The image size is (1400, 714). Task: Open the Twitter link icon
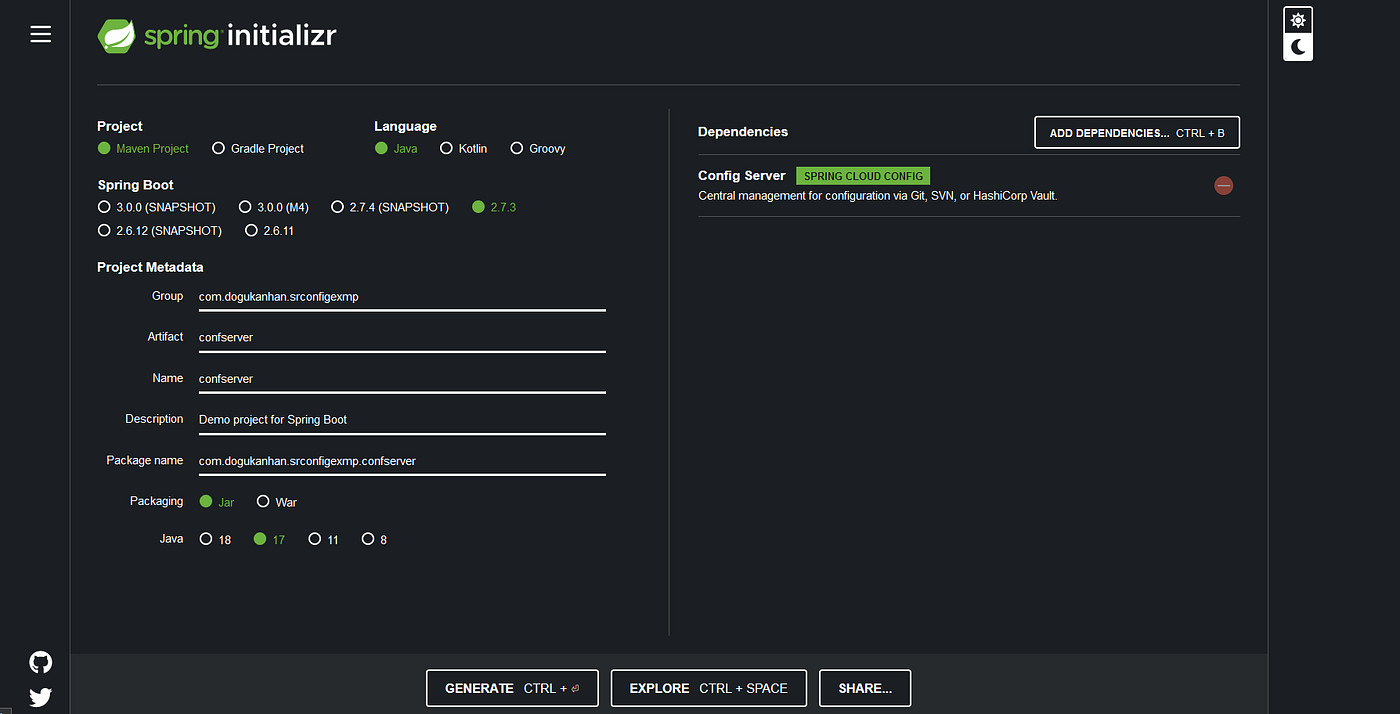coord(40,697)
